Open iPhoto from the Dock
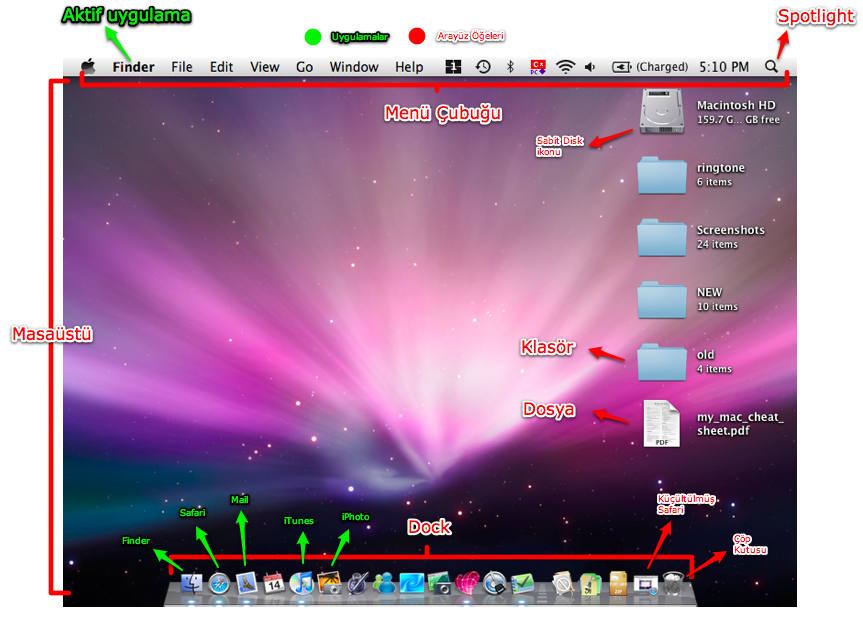The height and width of the screenshot is (619, 863). (330, 583)
